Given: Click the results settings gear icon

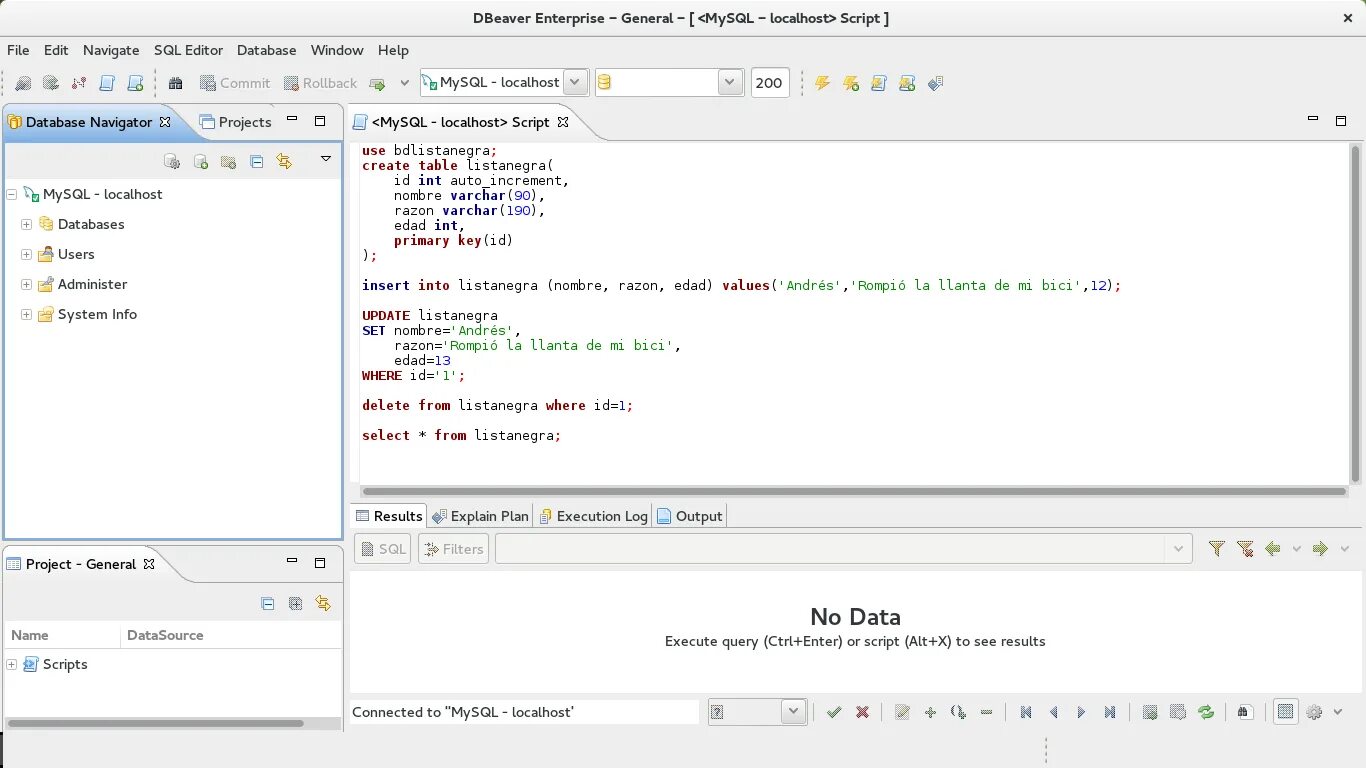Looking at the screenshot, I should [1315, 712].
